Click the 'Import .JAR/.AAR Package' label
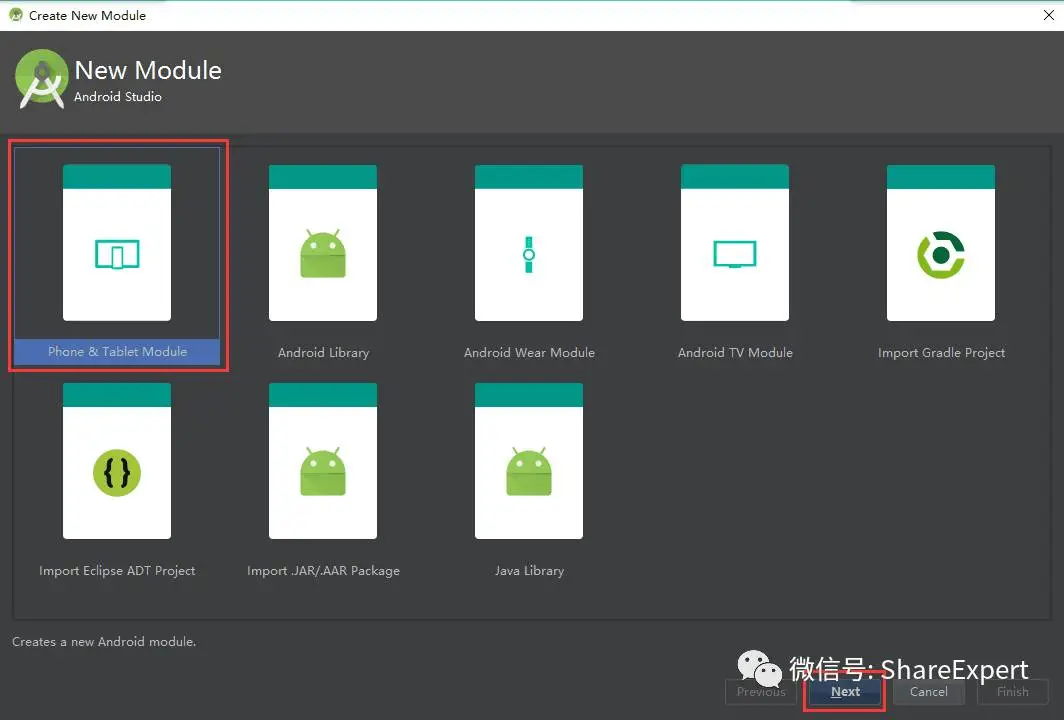1064x720 pixels. 324,571
